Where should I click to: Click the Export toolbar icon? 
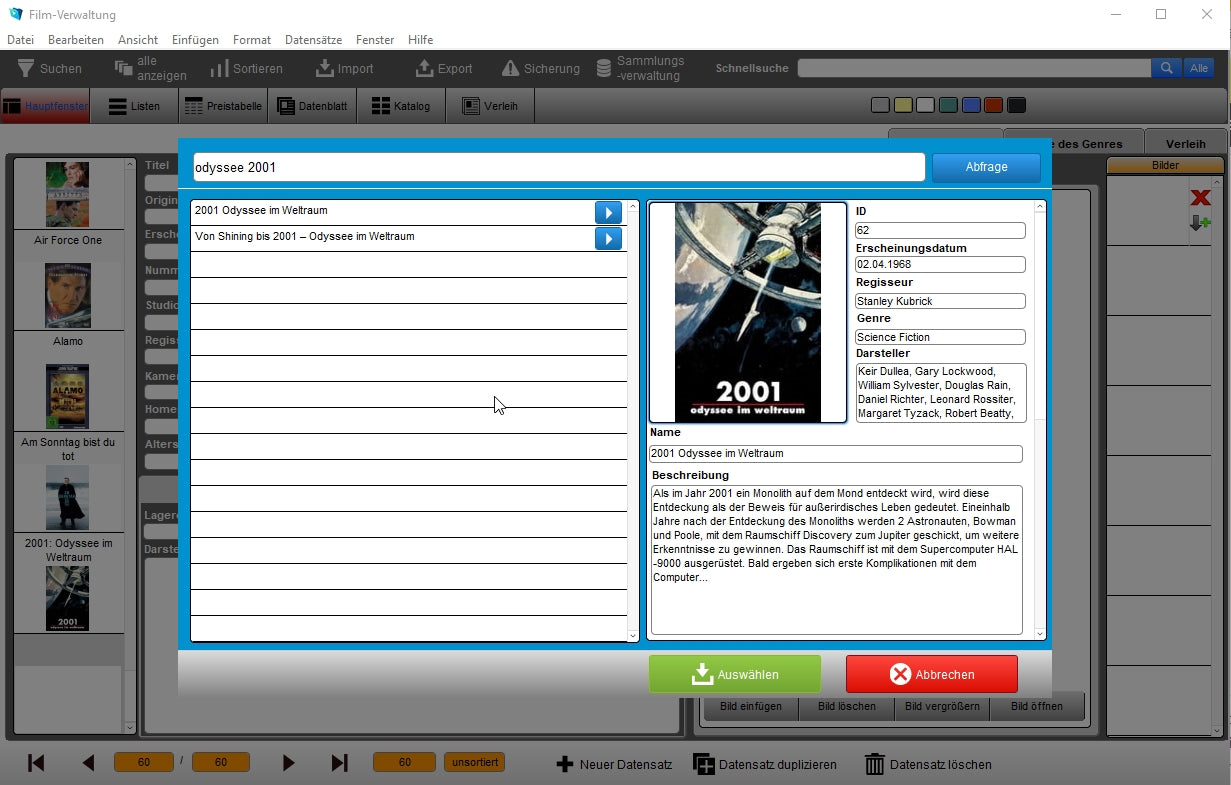425,68
